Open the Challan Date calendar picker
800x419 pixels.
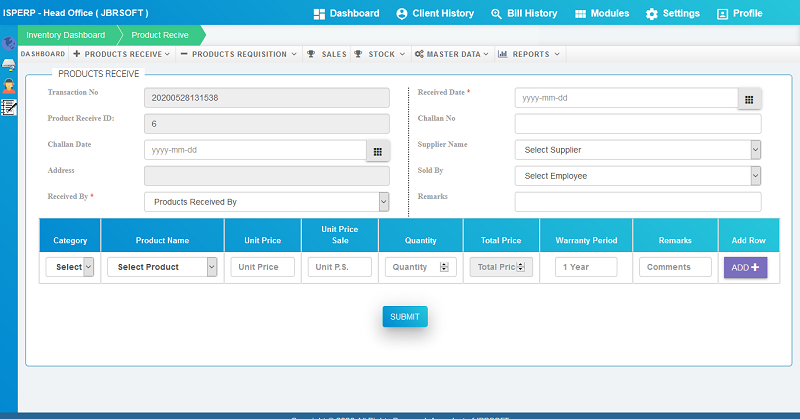pyautogui.click(x=377, y=150)
